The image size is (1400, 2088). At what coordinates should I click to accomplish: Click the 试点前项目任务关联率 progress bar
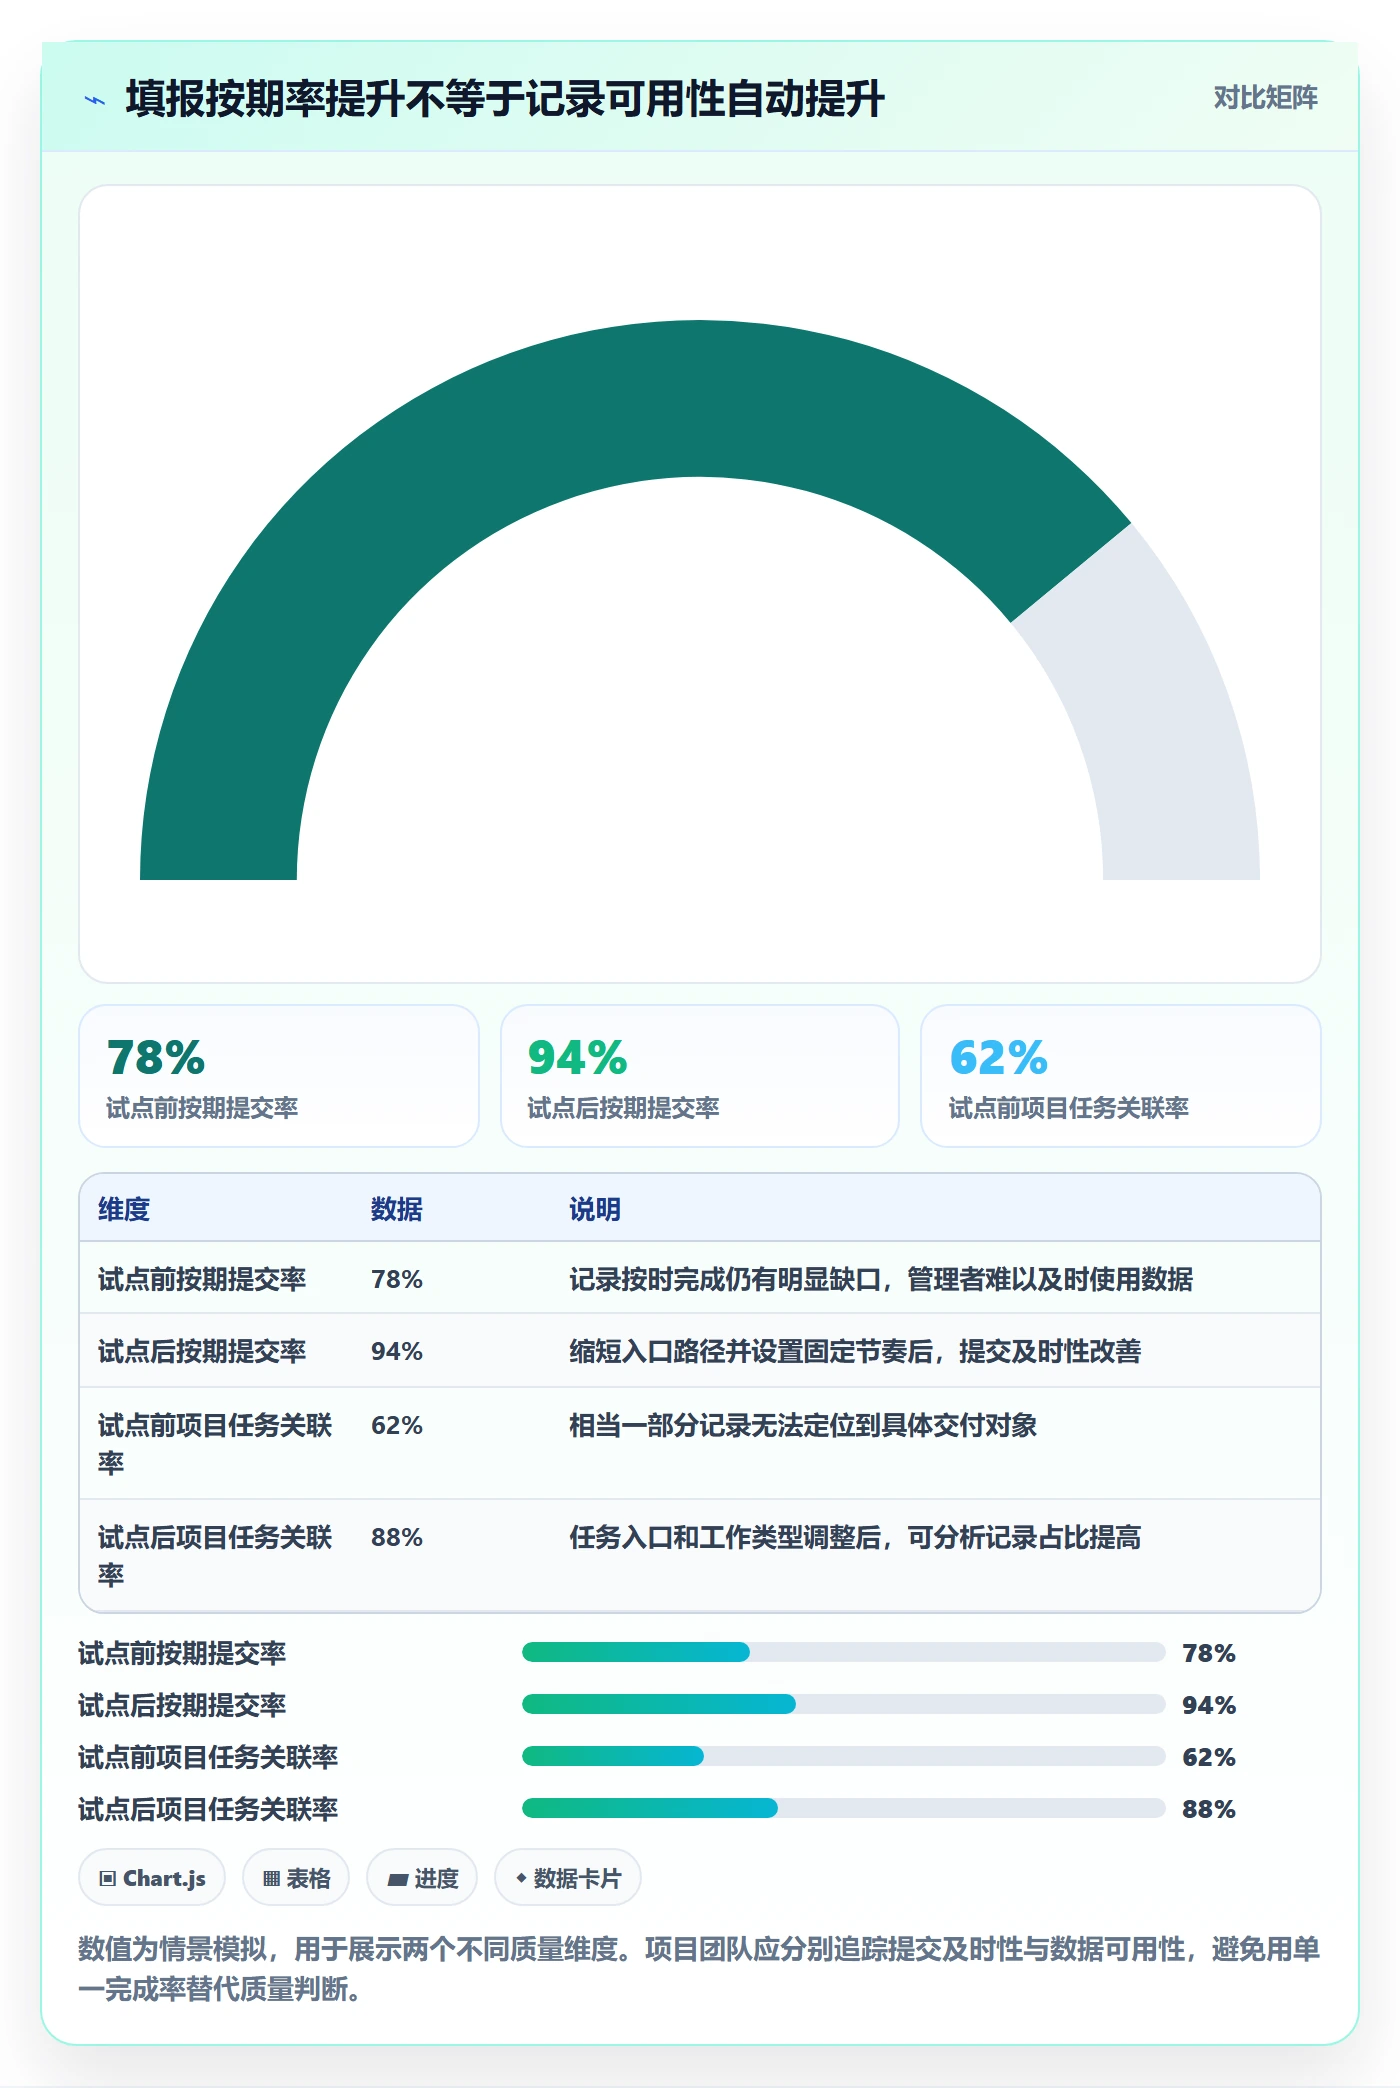coord(843,1756)
